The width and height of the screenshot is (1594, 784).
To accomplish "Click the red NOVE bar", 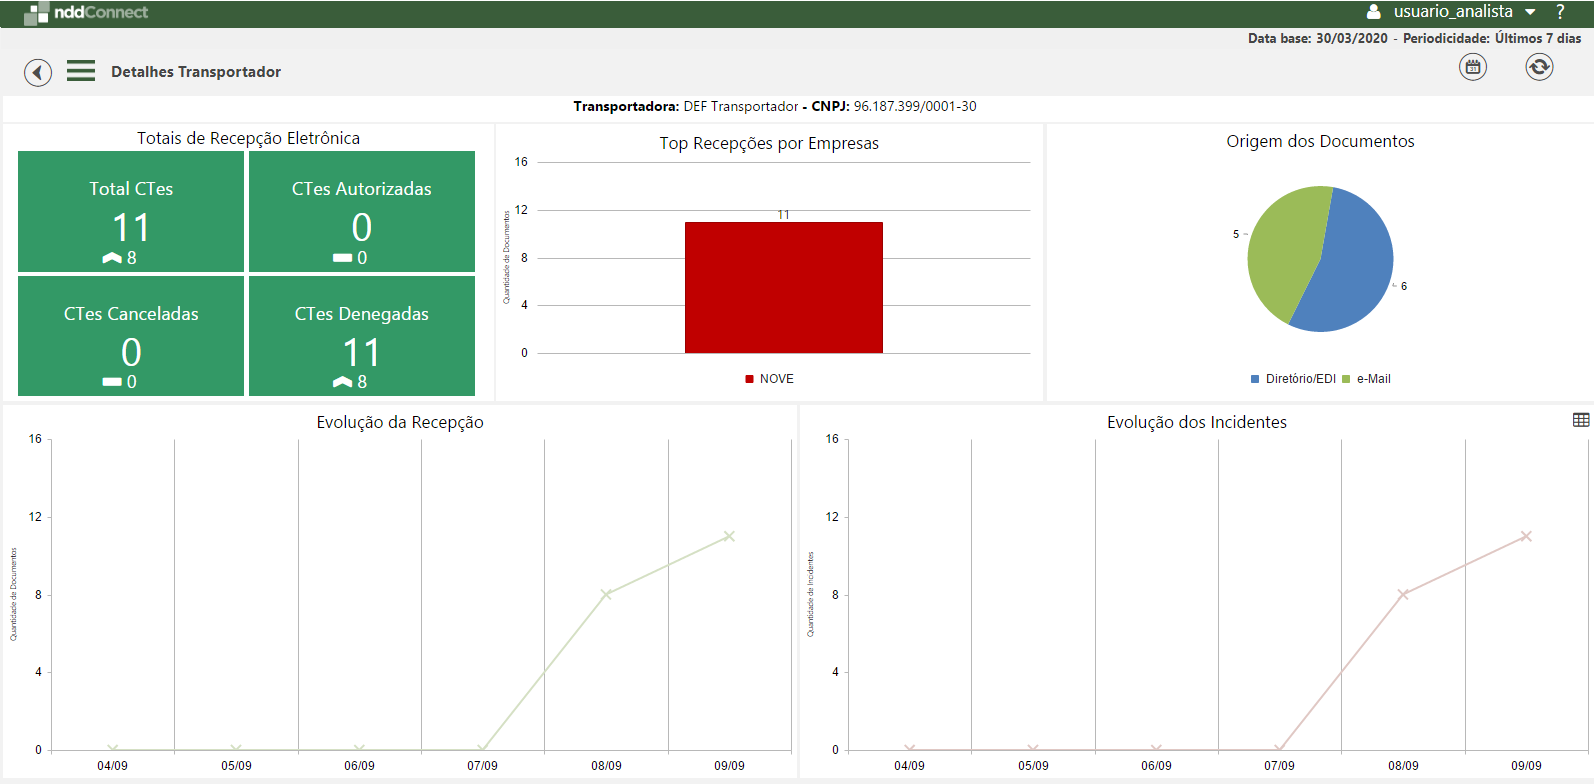I will coord(783,288).
